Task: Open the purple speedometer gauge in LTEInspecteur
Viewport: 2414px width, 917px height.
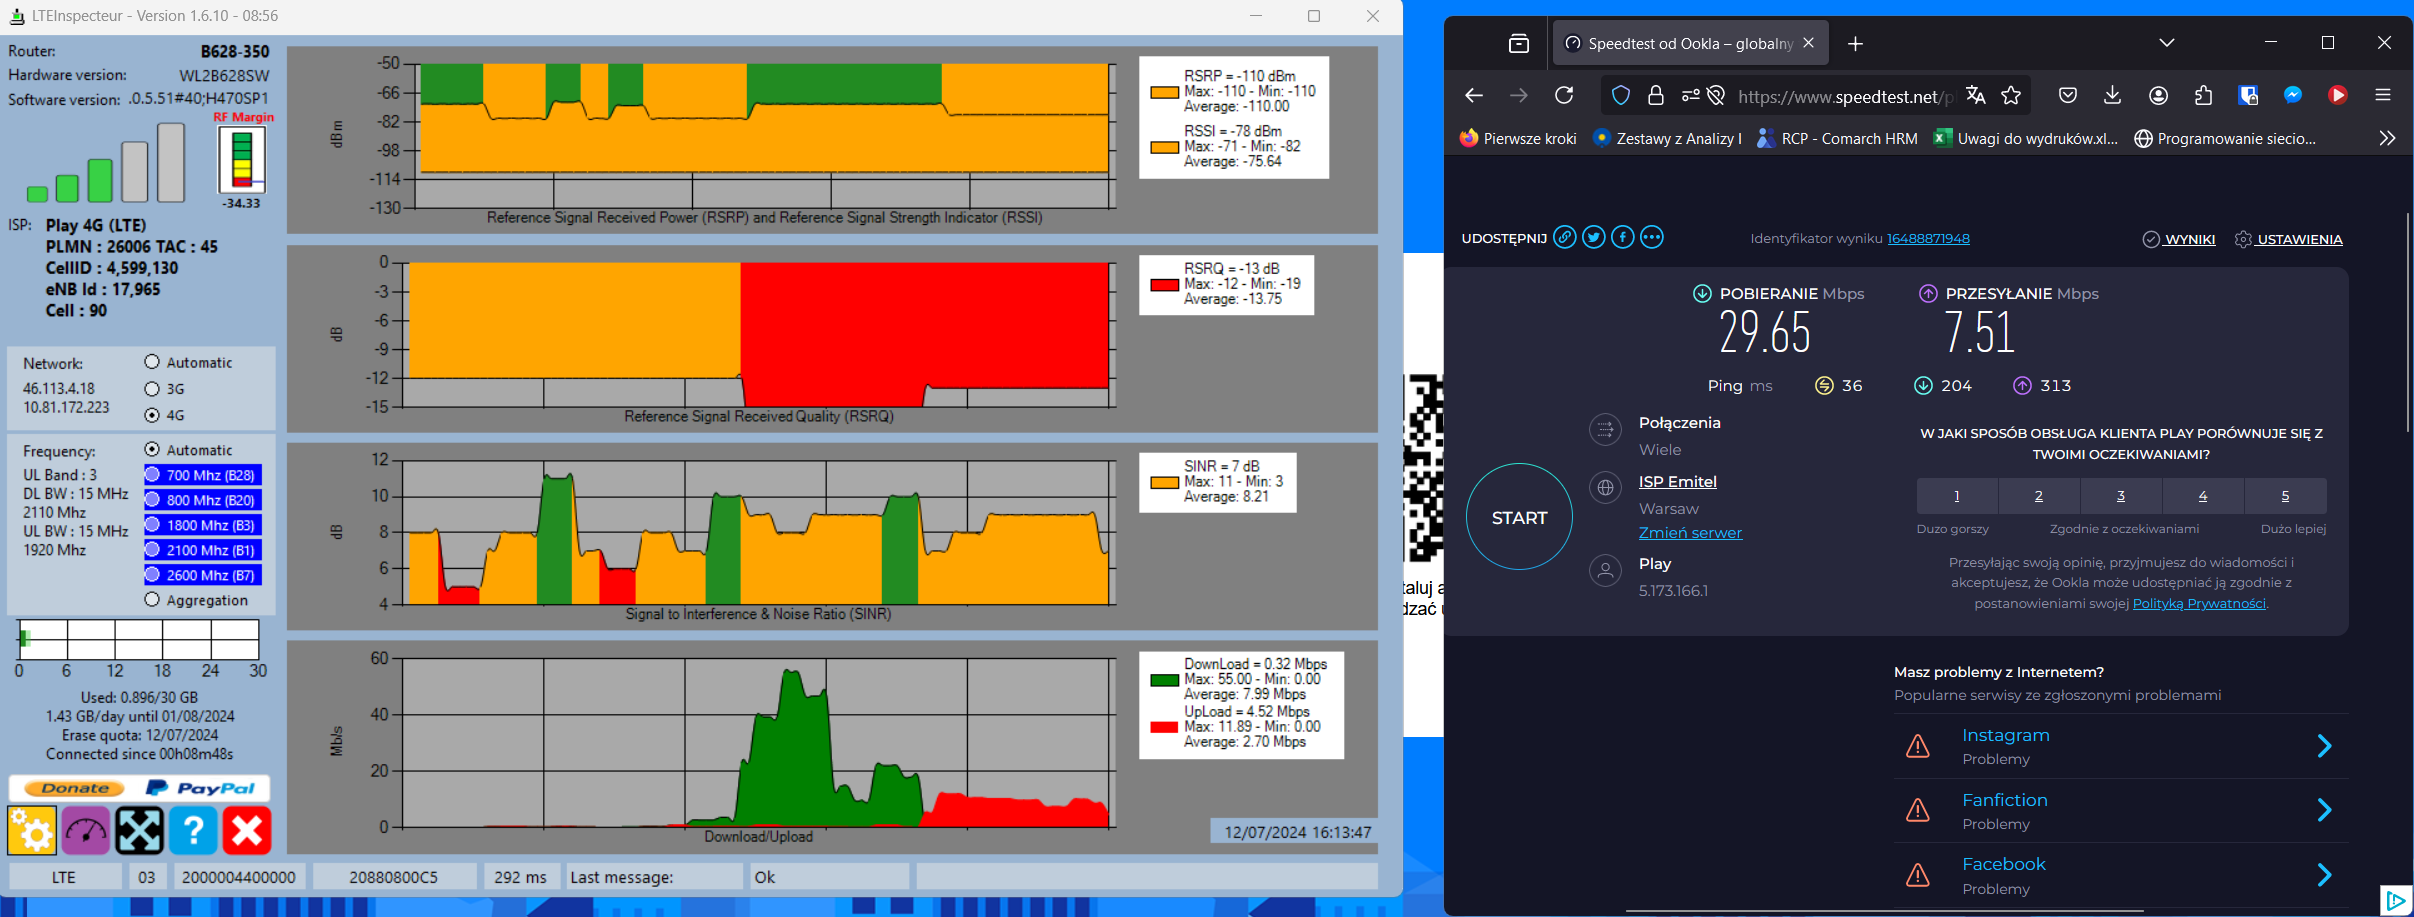Action: point(86,831)
